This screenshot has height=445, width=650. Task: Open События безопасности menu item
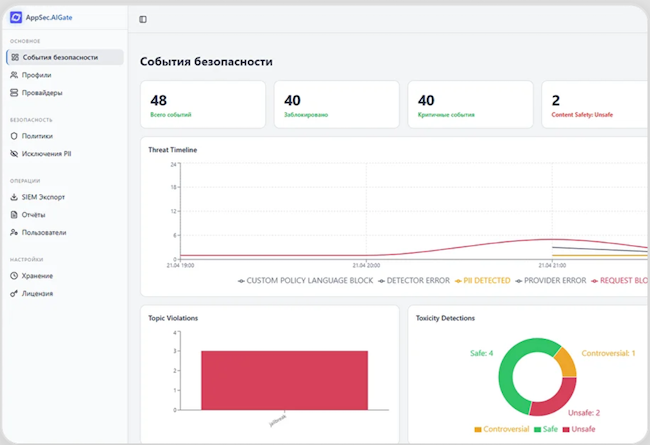[65, 57]
